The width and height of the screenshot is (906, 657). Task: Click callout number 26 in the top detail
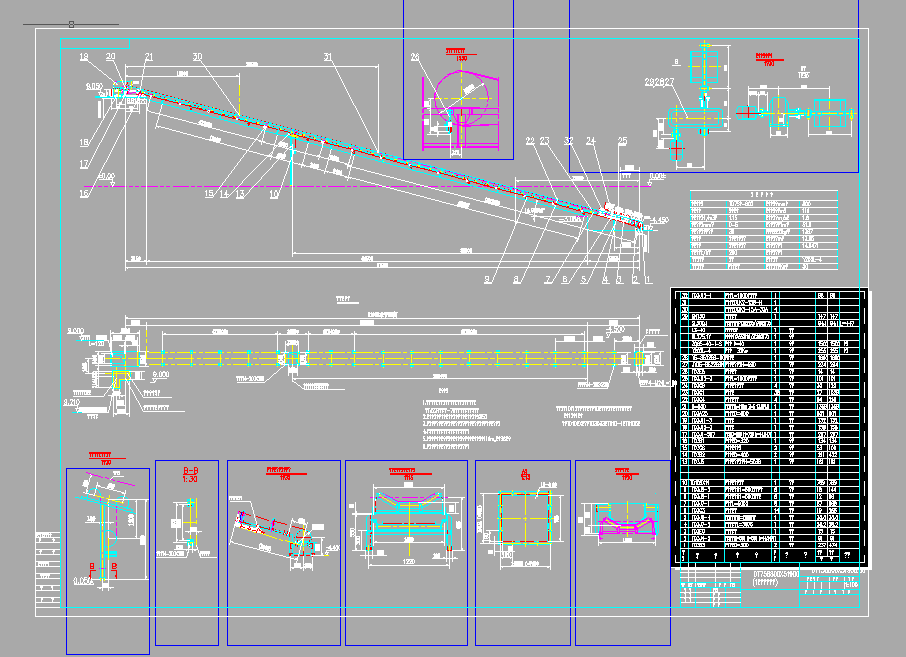point(415,57)
